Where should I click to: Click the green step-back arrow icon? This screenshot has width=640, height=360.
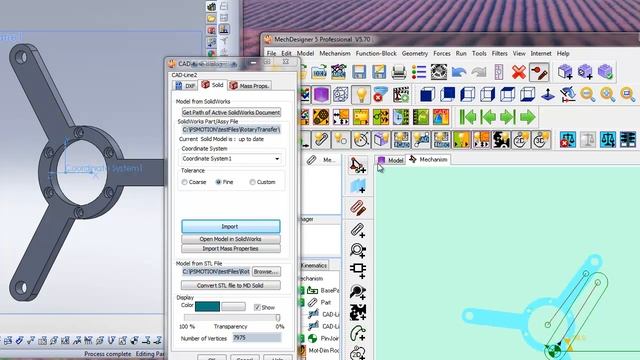(x=488, y=117)
